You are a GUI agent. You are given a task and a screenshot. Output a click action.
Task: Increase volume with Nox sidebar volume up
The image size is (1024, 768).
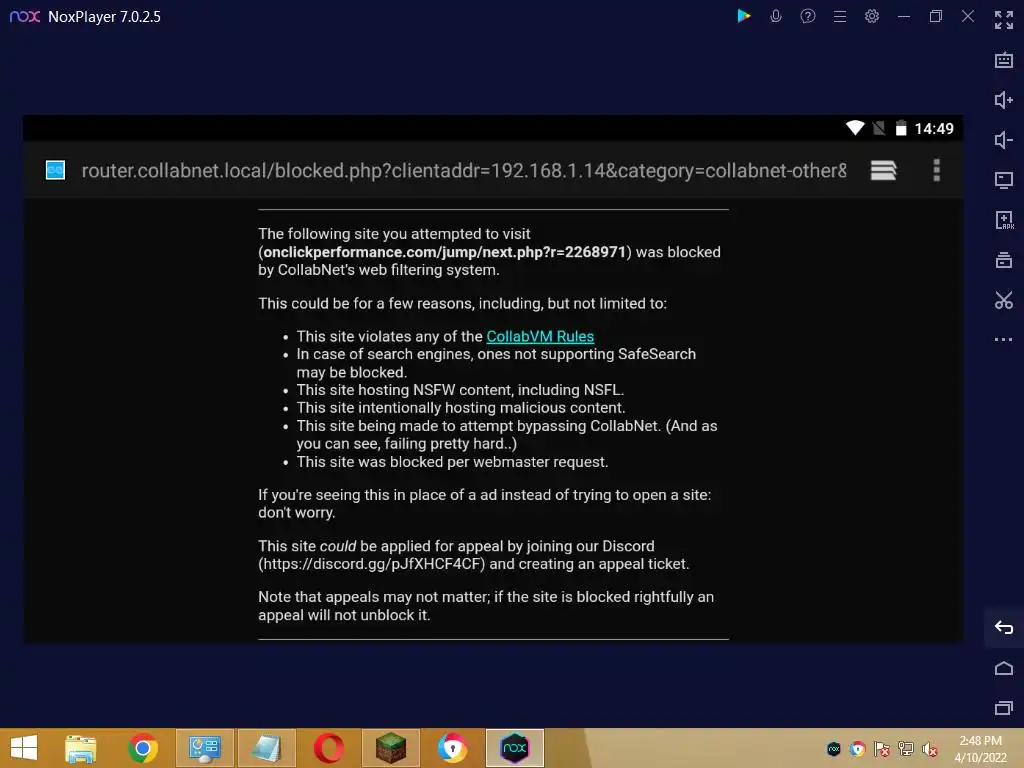coord(1004,100)
